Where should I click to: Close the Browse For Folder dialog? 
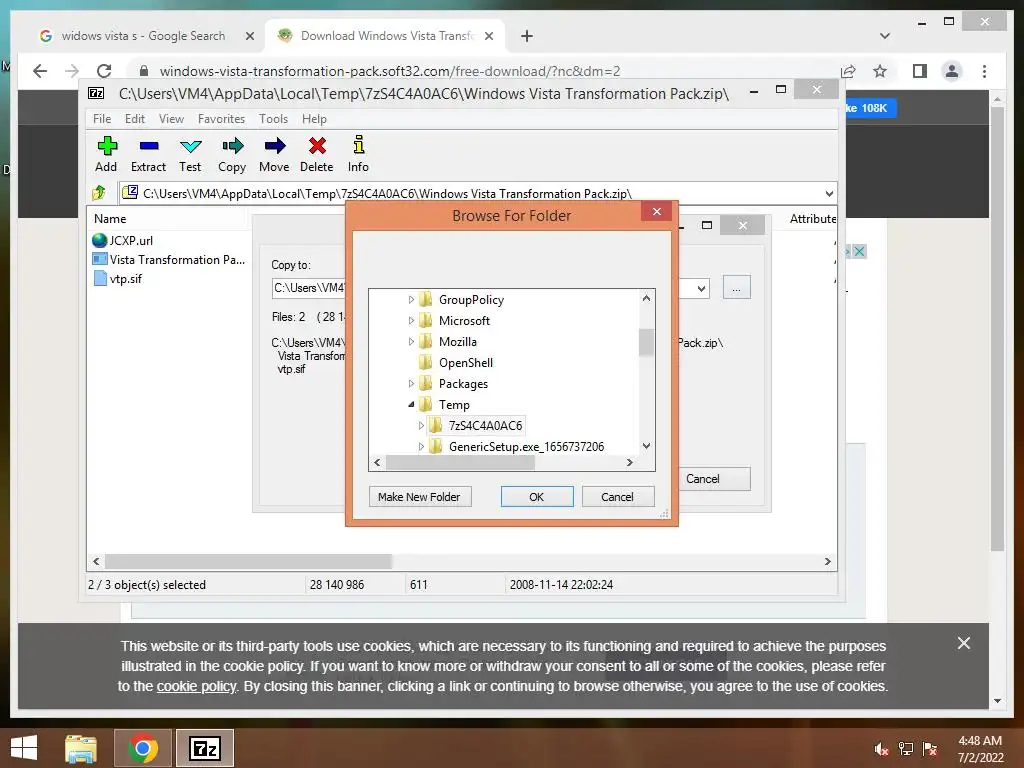point(657,212)
